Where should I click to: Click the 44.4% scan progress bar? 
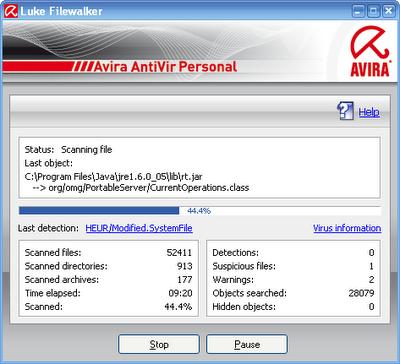(x=200, y=211)
